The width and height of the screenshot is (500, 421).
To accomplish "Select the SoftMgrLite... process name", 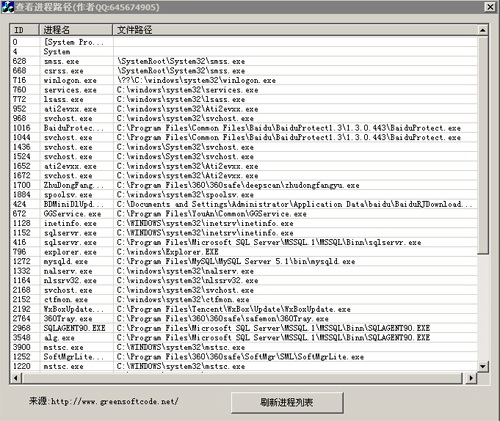I will 74,357.
